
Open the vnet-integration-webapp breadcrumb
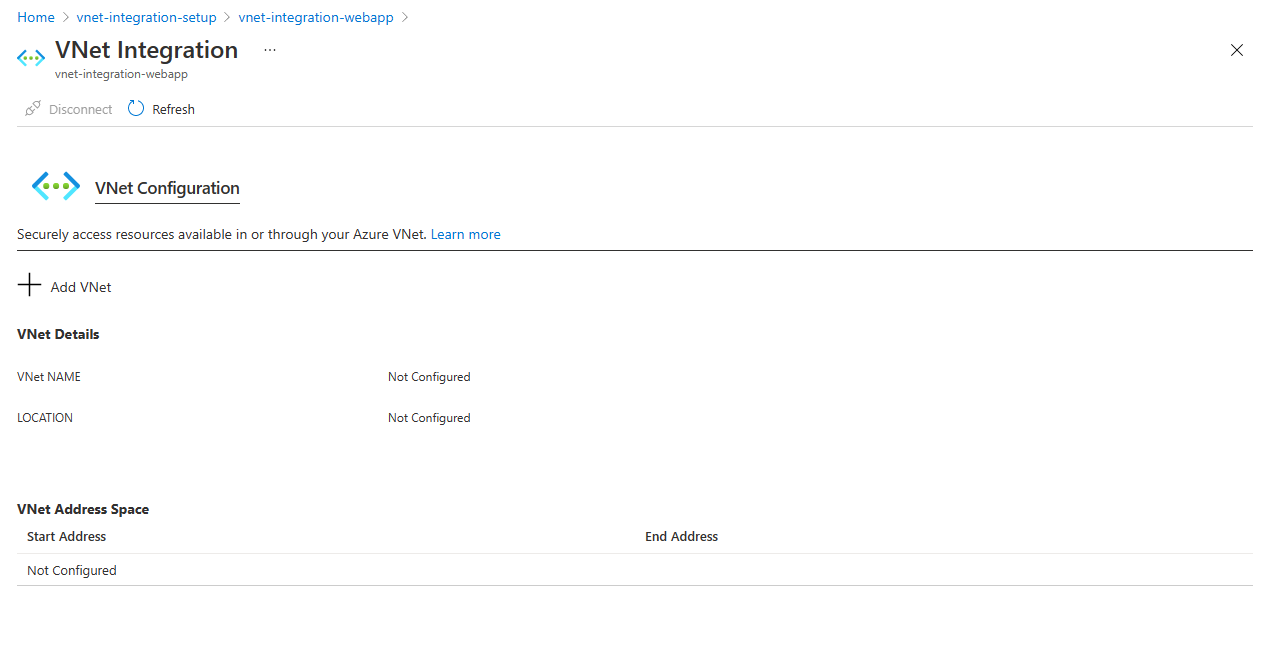click(x=316, y=18)
